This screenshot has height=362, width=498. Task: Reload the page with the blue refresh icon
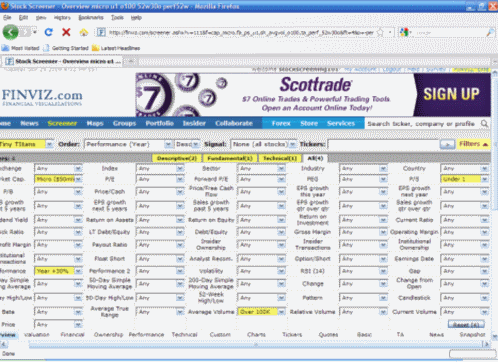click(x=49, y=32)
